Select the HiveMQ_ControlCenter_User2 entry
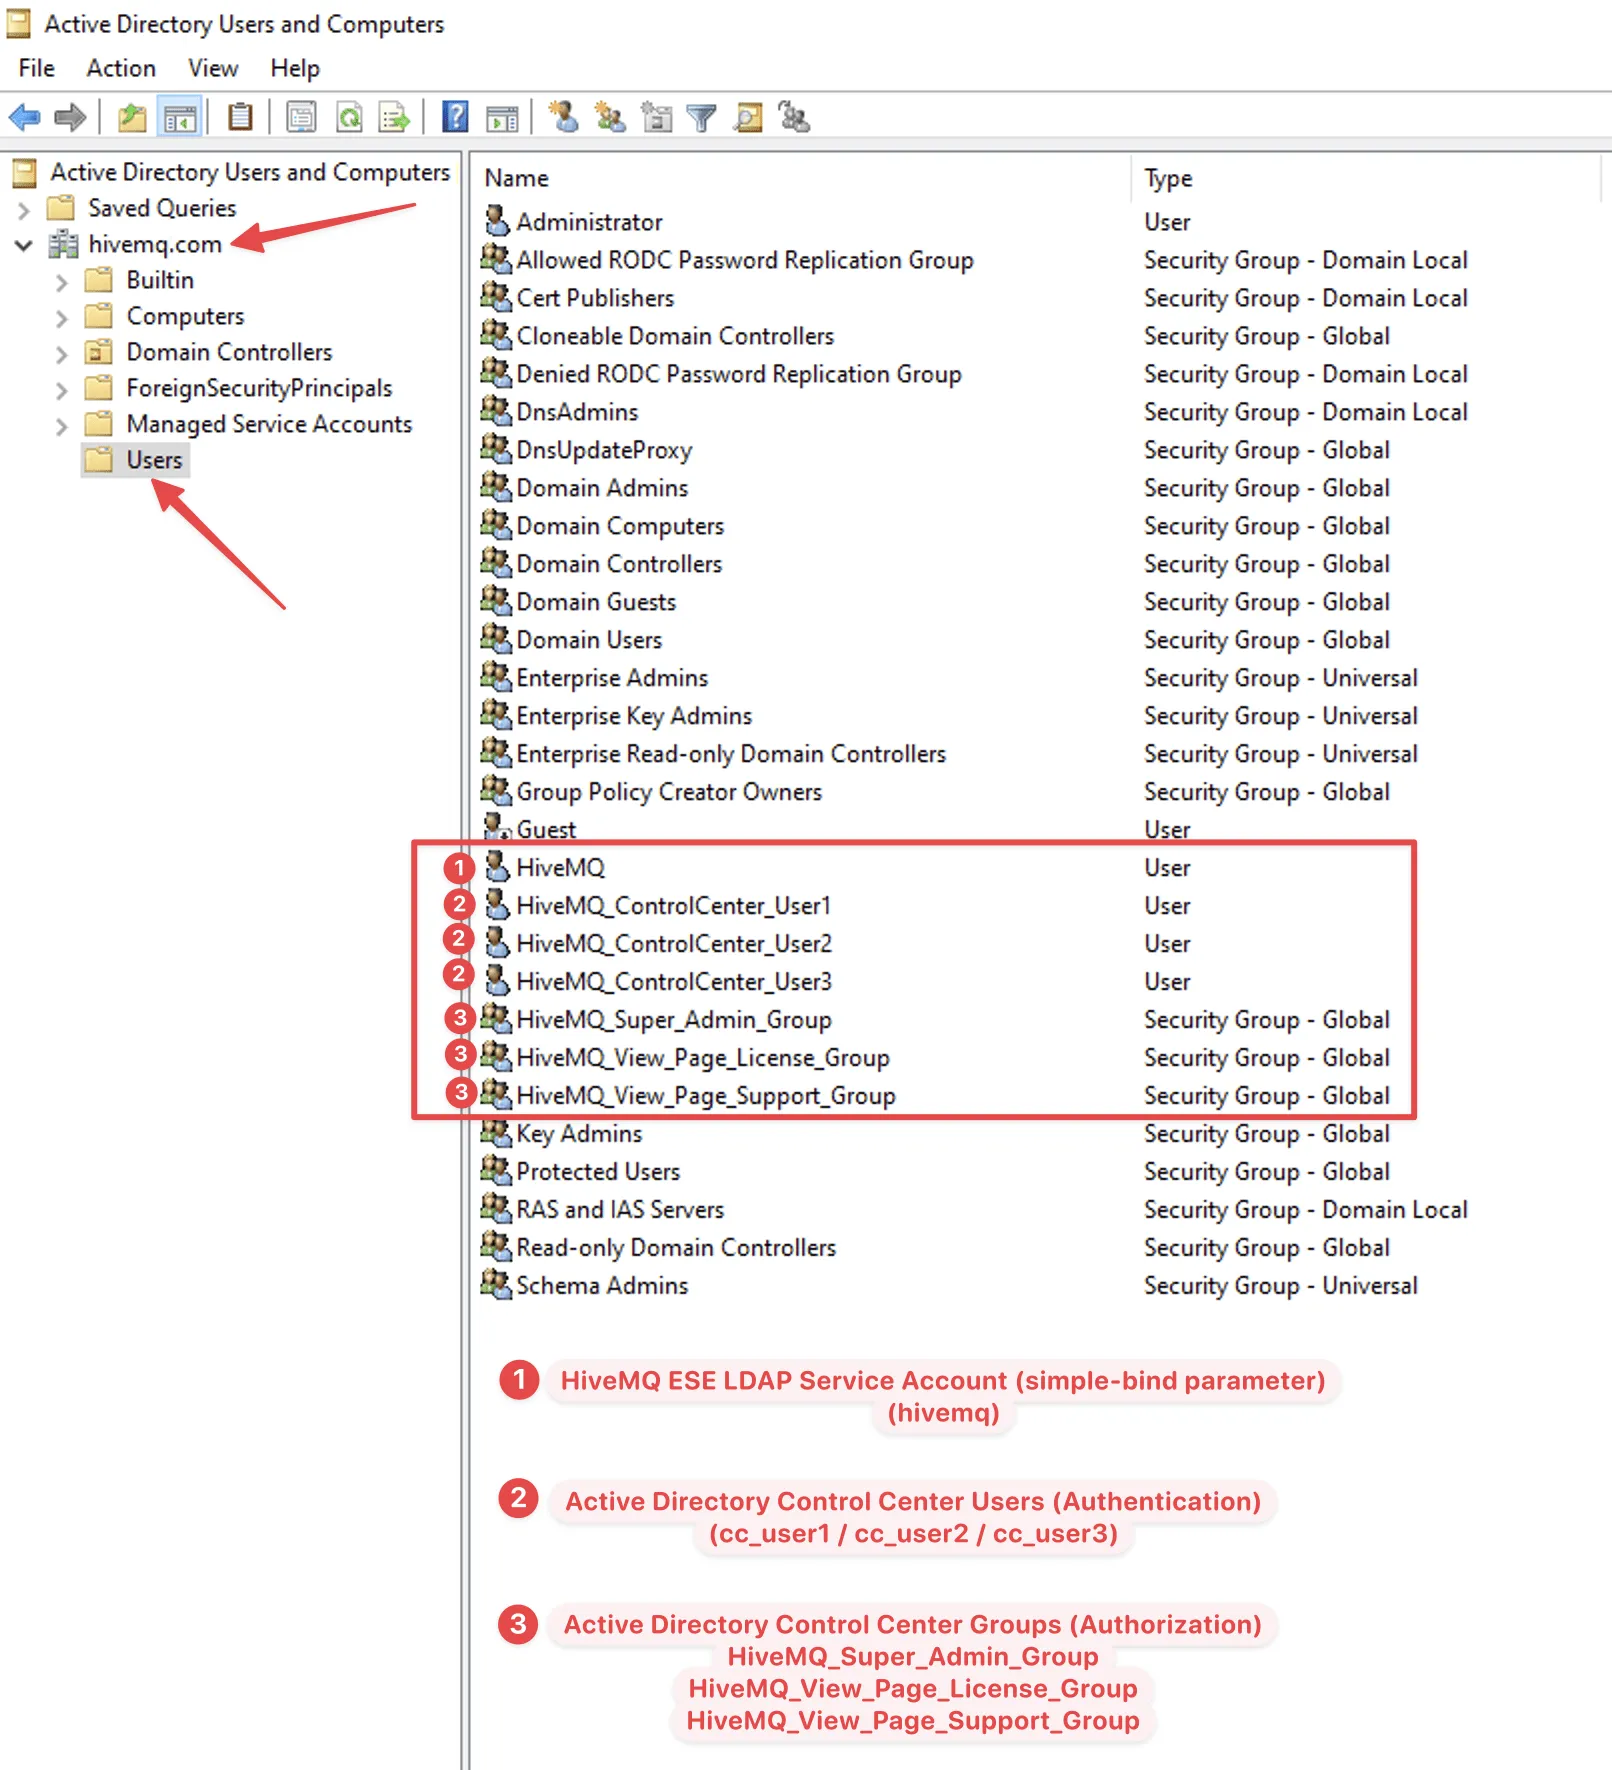Viewport: 1612px width, 1770px height. point(673,943)
